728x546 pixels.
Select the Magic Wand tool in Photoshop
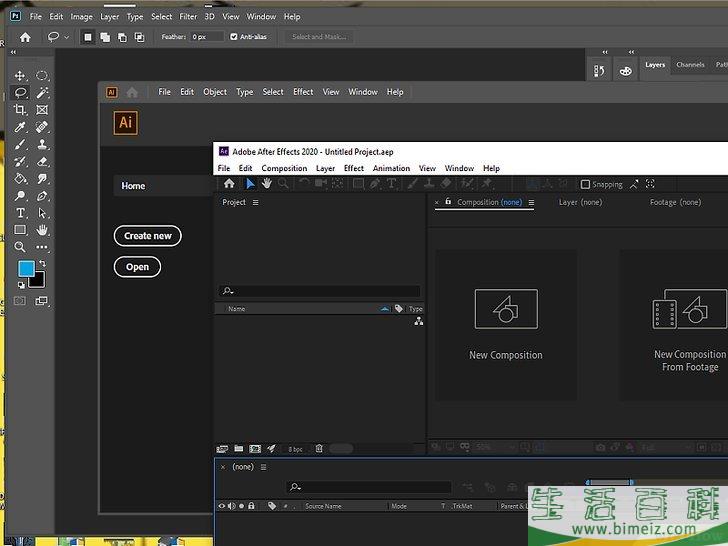42,92
